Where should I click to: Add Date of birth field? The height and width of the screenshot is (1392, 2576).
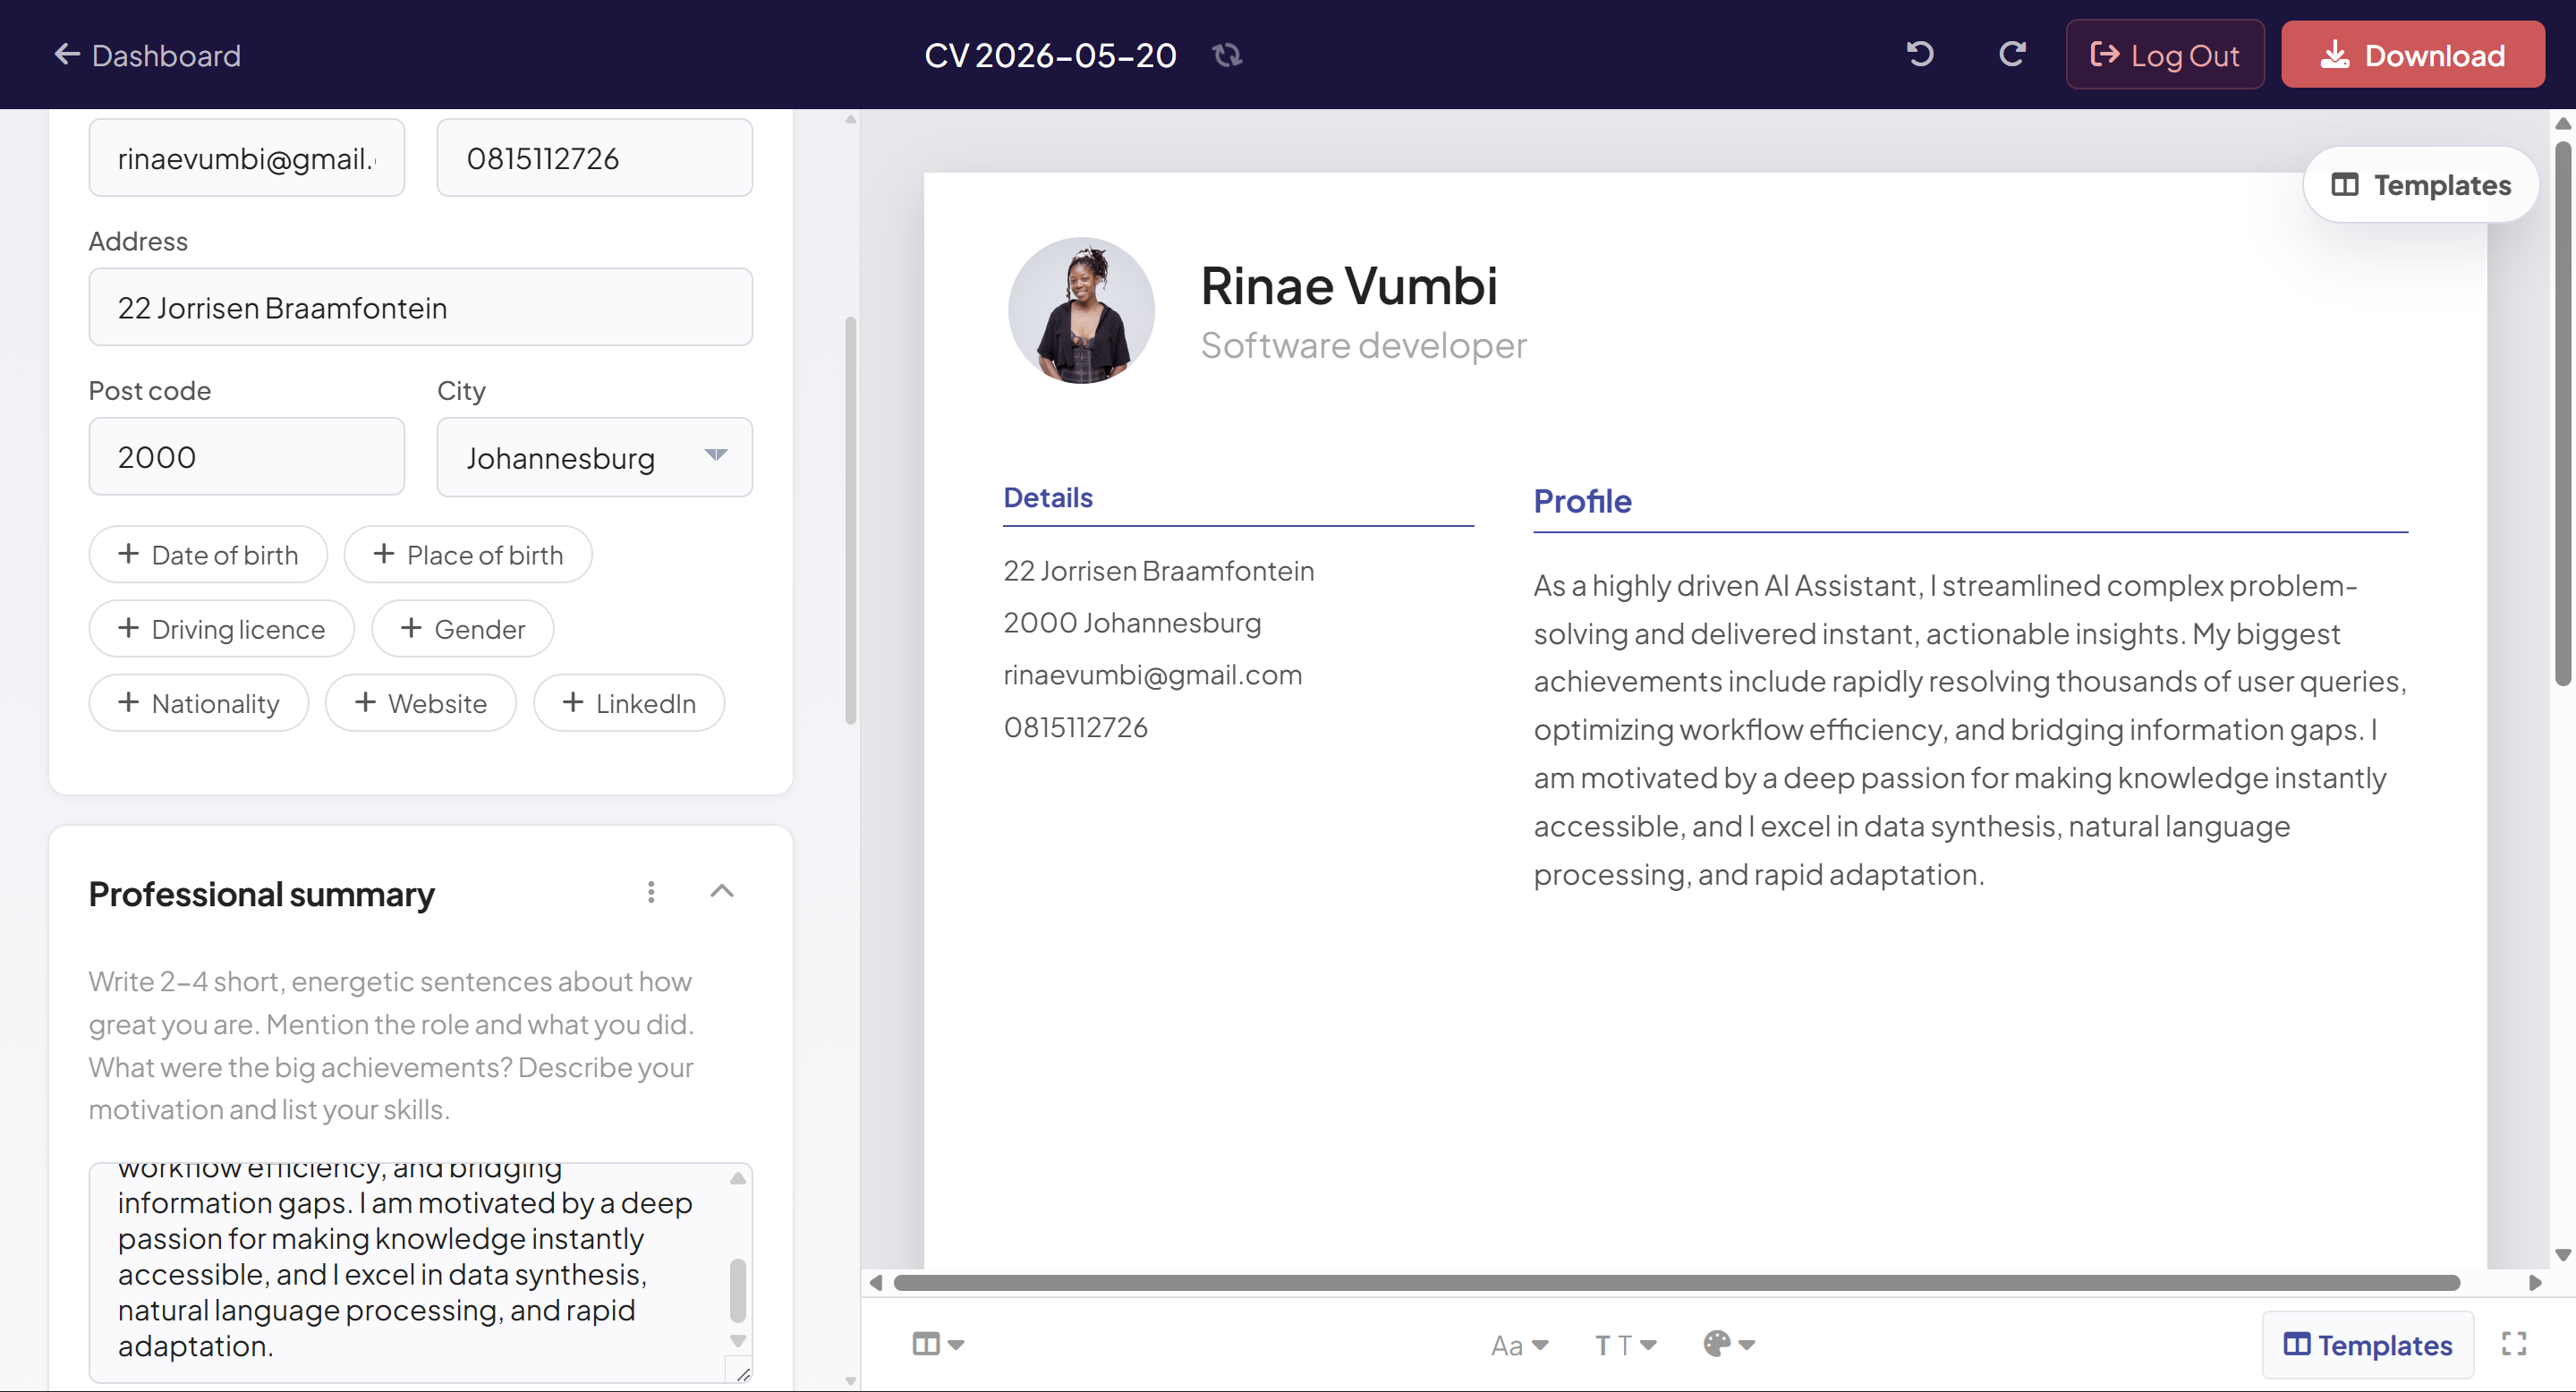(208, 554)
